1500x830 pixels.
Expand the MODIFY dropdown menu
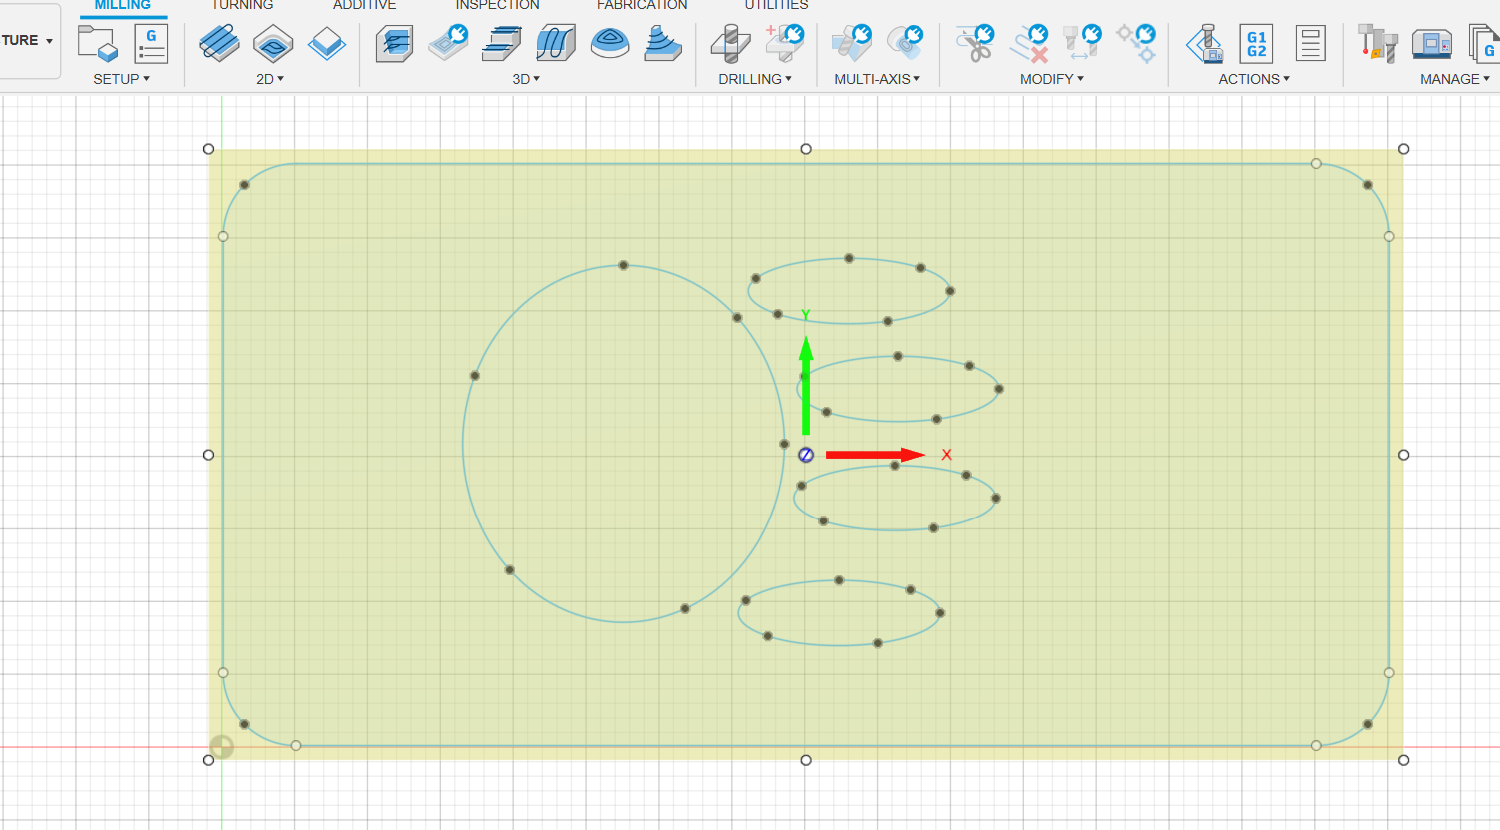tap(1052, 79)
